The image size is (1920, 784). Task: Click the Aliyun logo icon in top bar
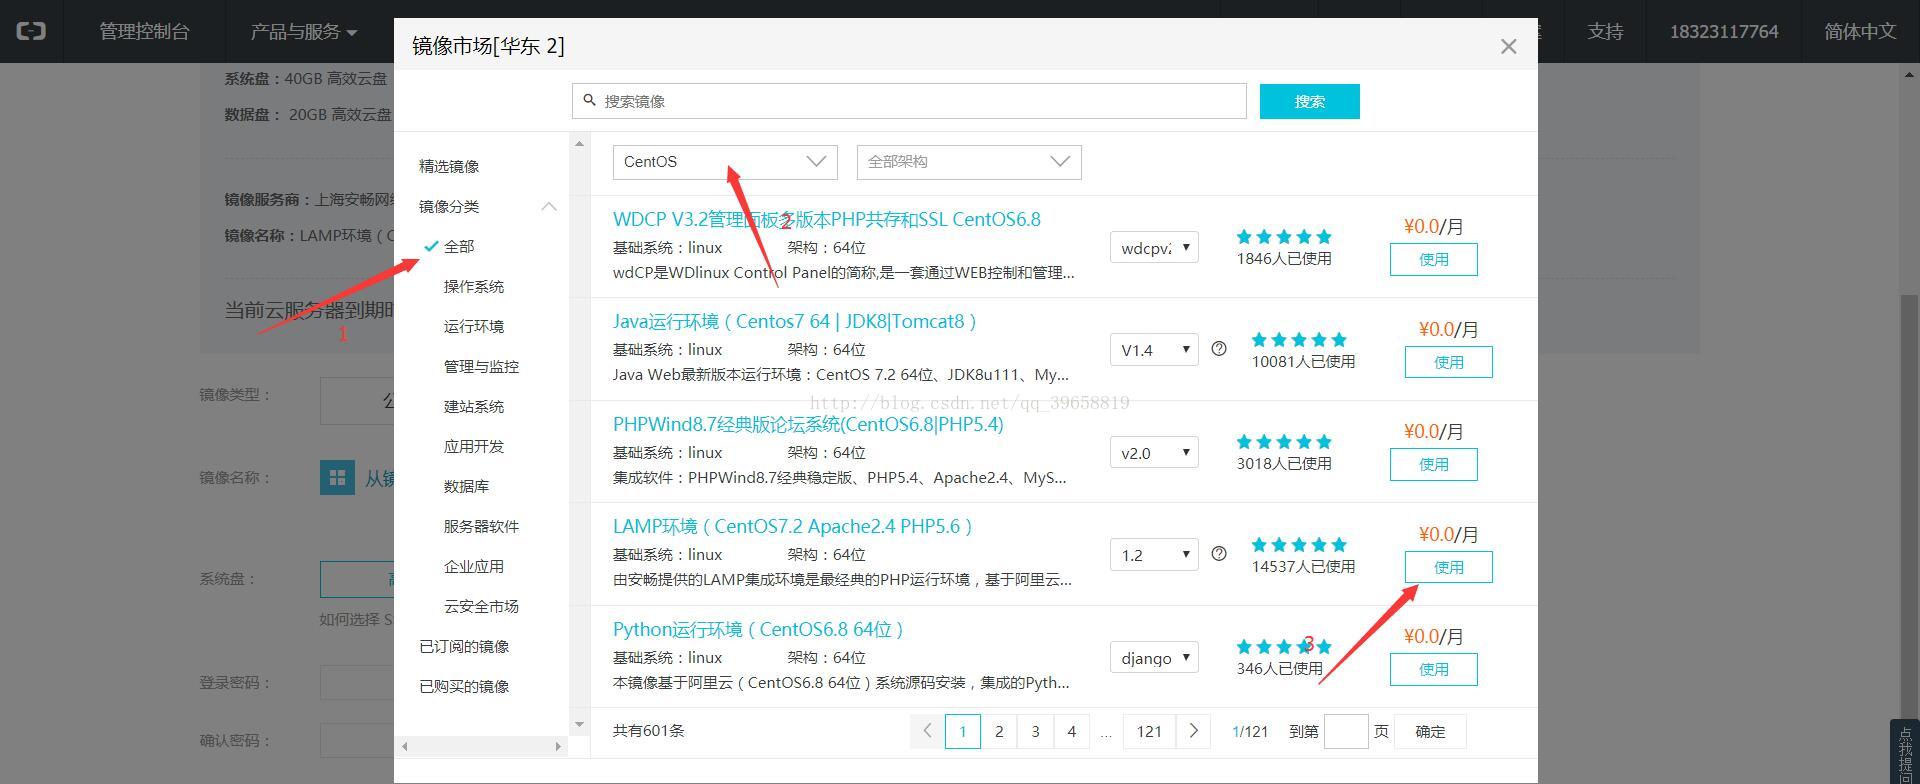pyautogui.click(x=31, y=31)
